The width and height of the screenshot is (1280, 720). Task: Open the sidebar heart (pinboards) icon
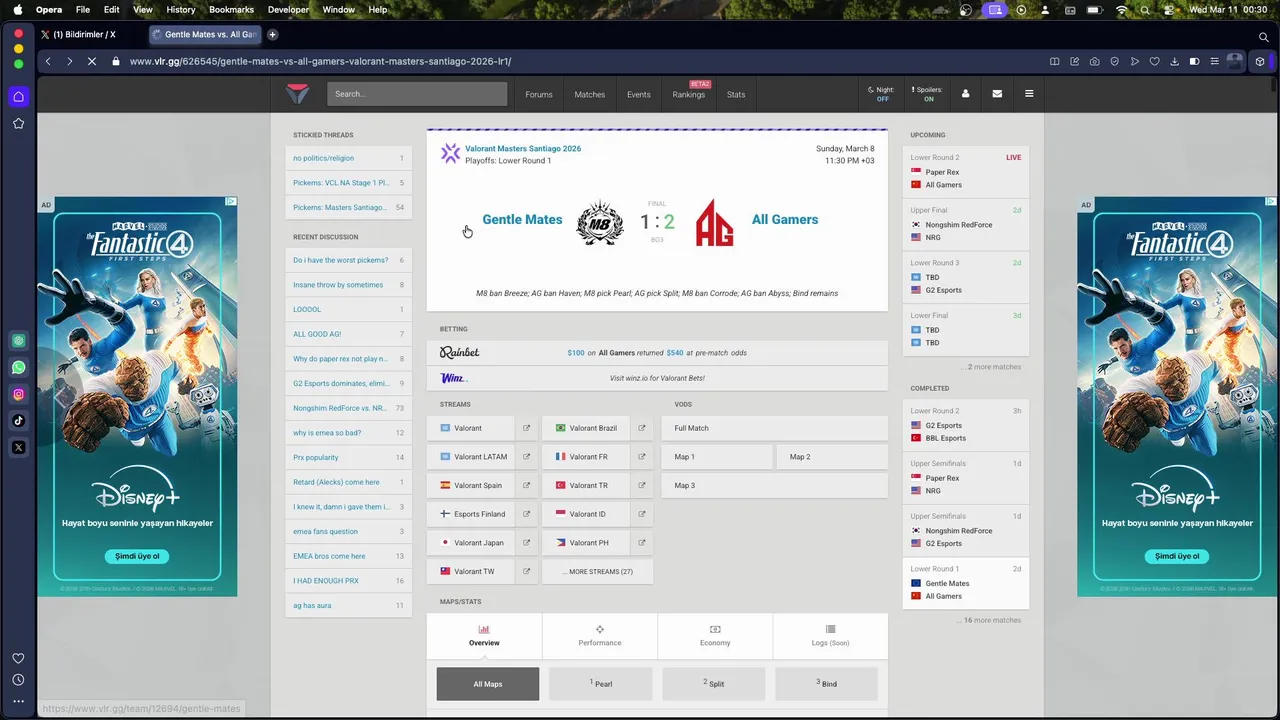[18, 658]
